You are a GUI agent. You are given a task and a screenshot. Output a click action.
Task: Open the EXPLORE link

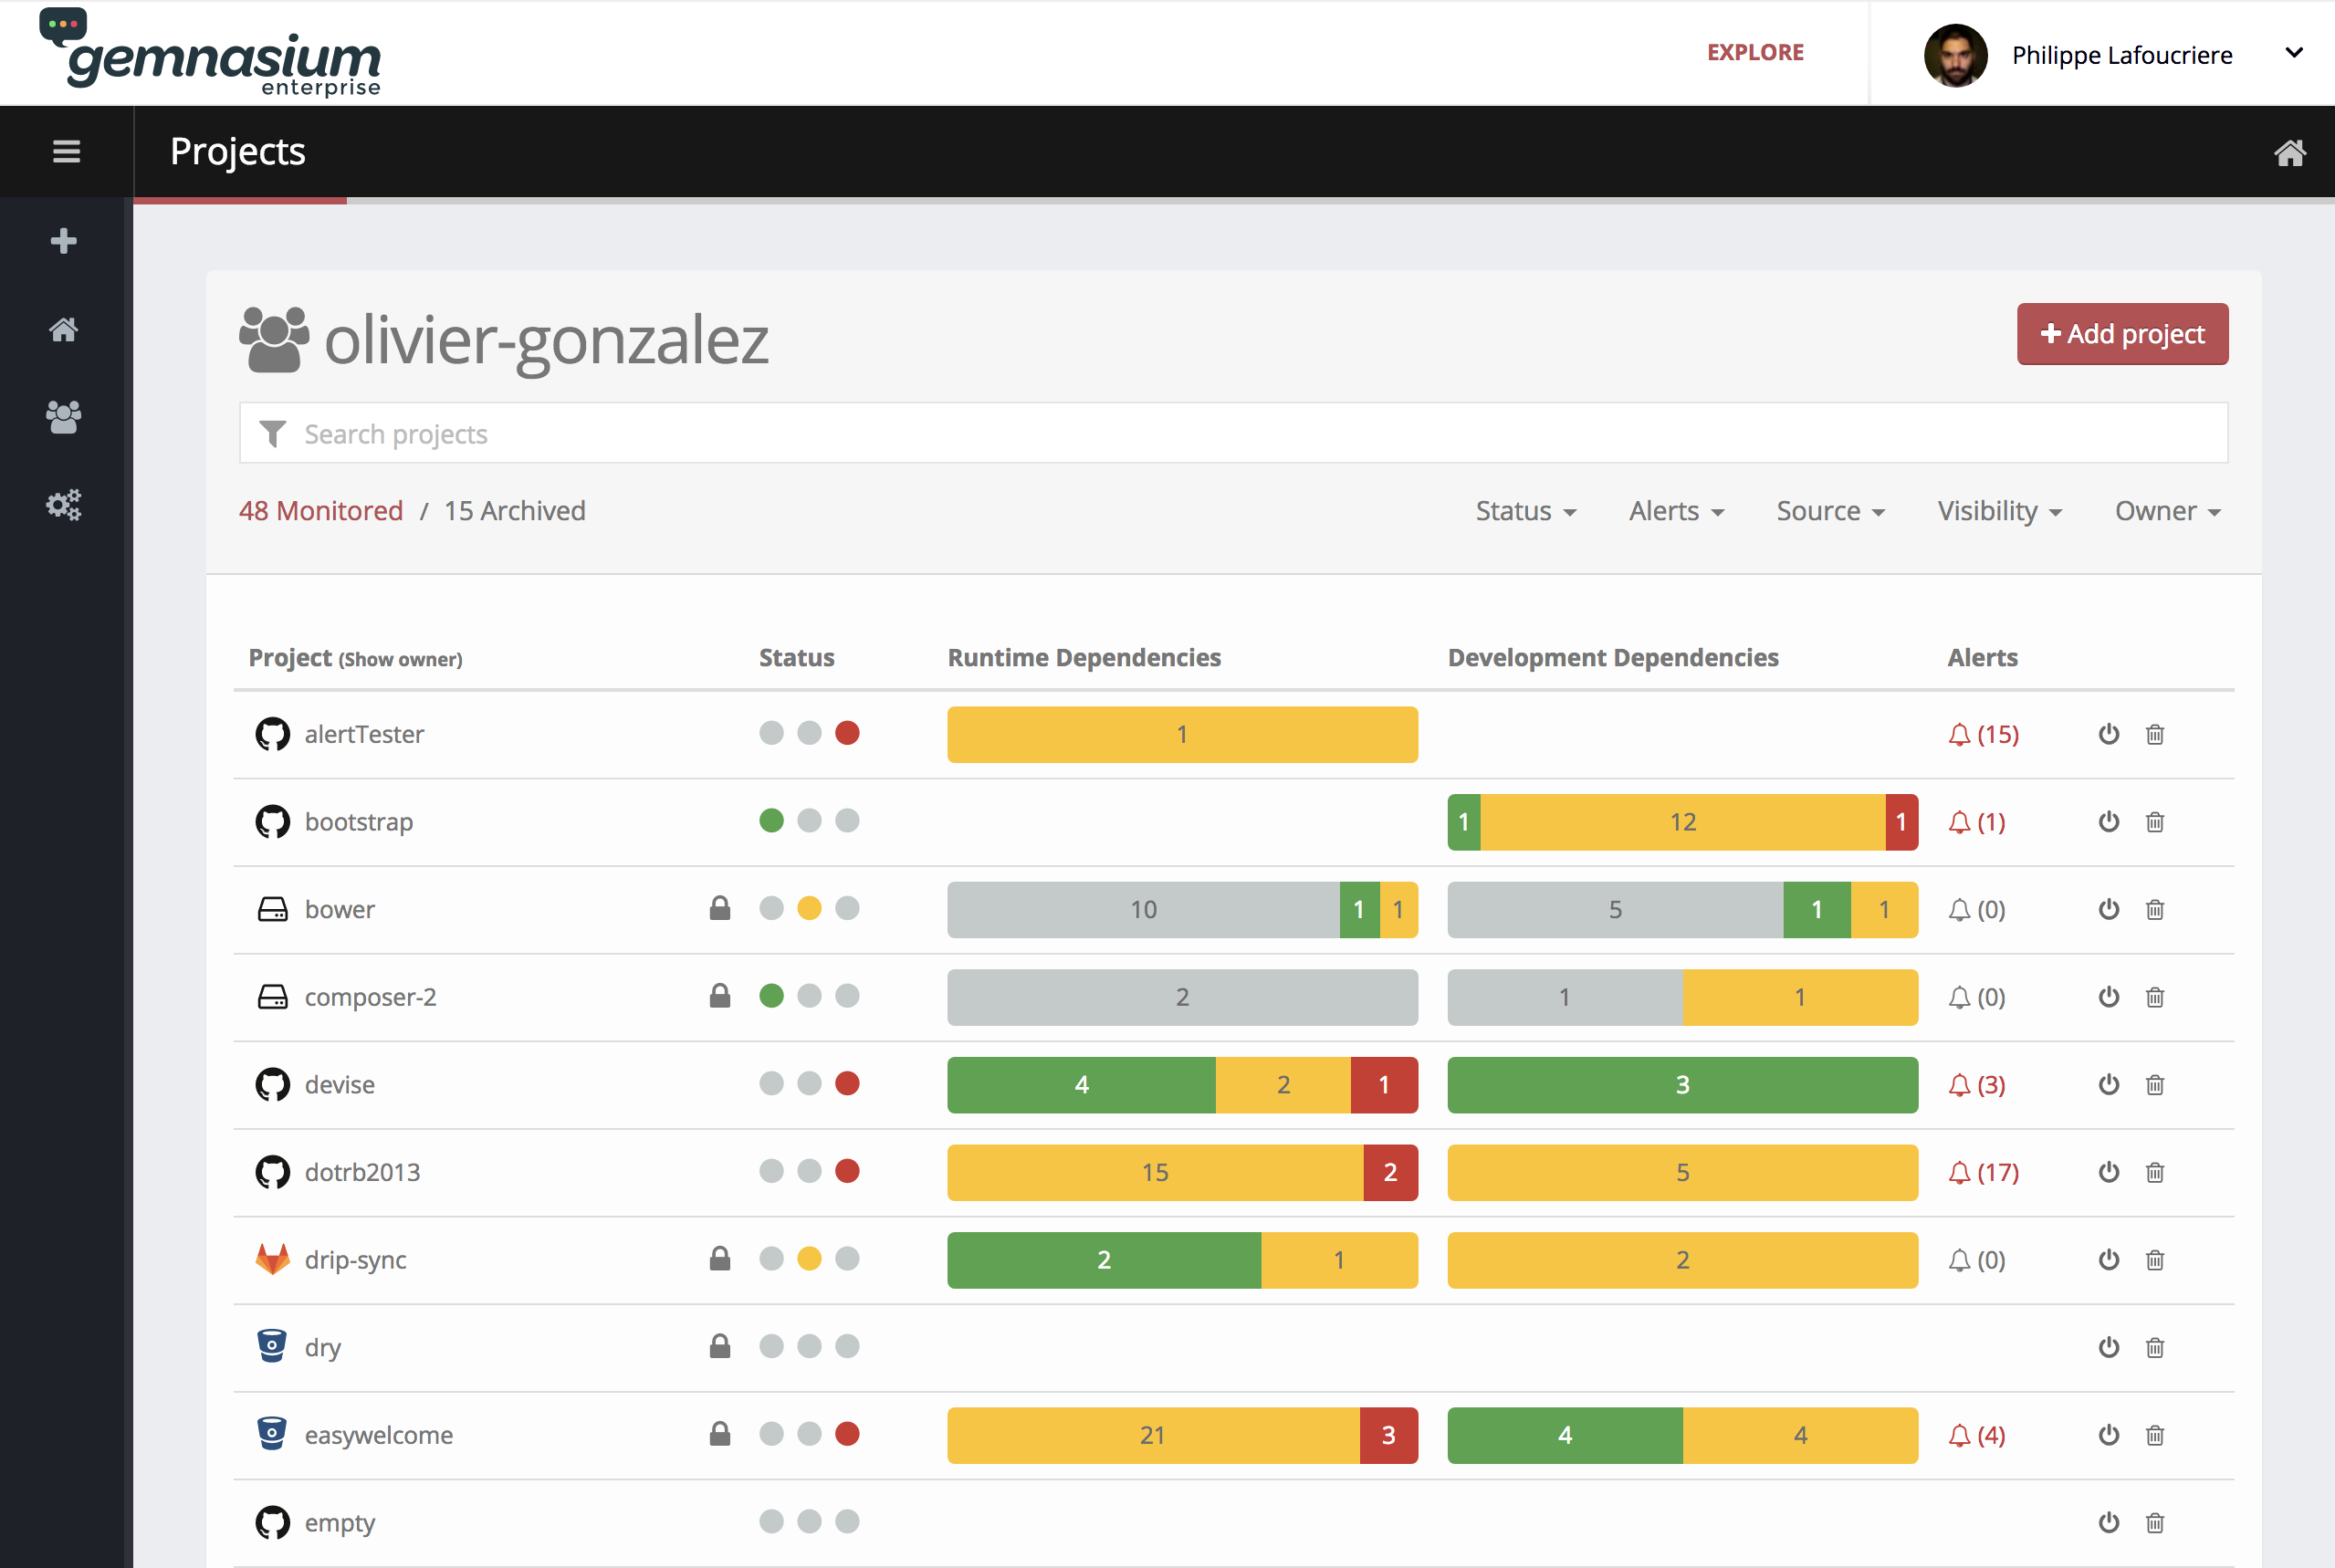1755,53
